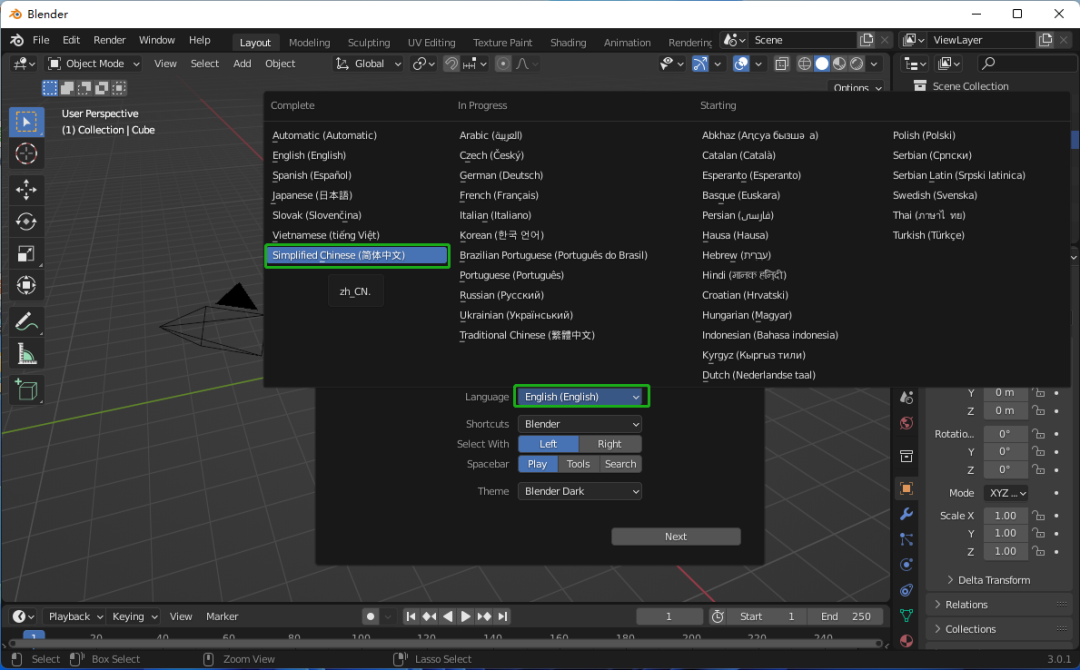Select the Add Cube tool
Image resolution: width=1080 pixels, height=670 pixels.
pyautogui.click(x=26, y=390)
